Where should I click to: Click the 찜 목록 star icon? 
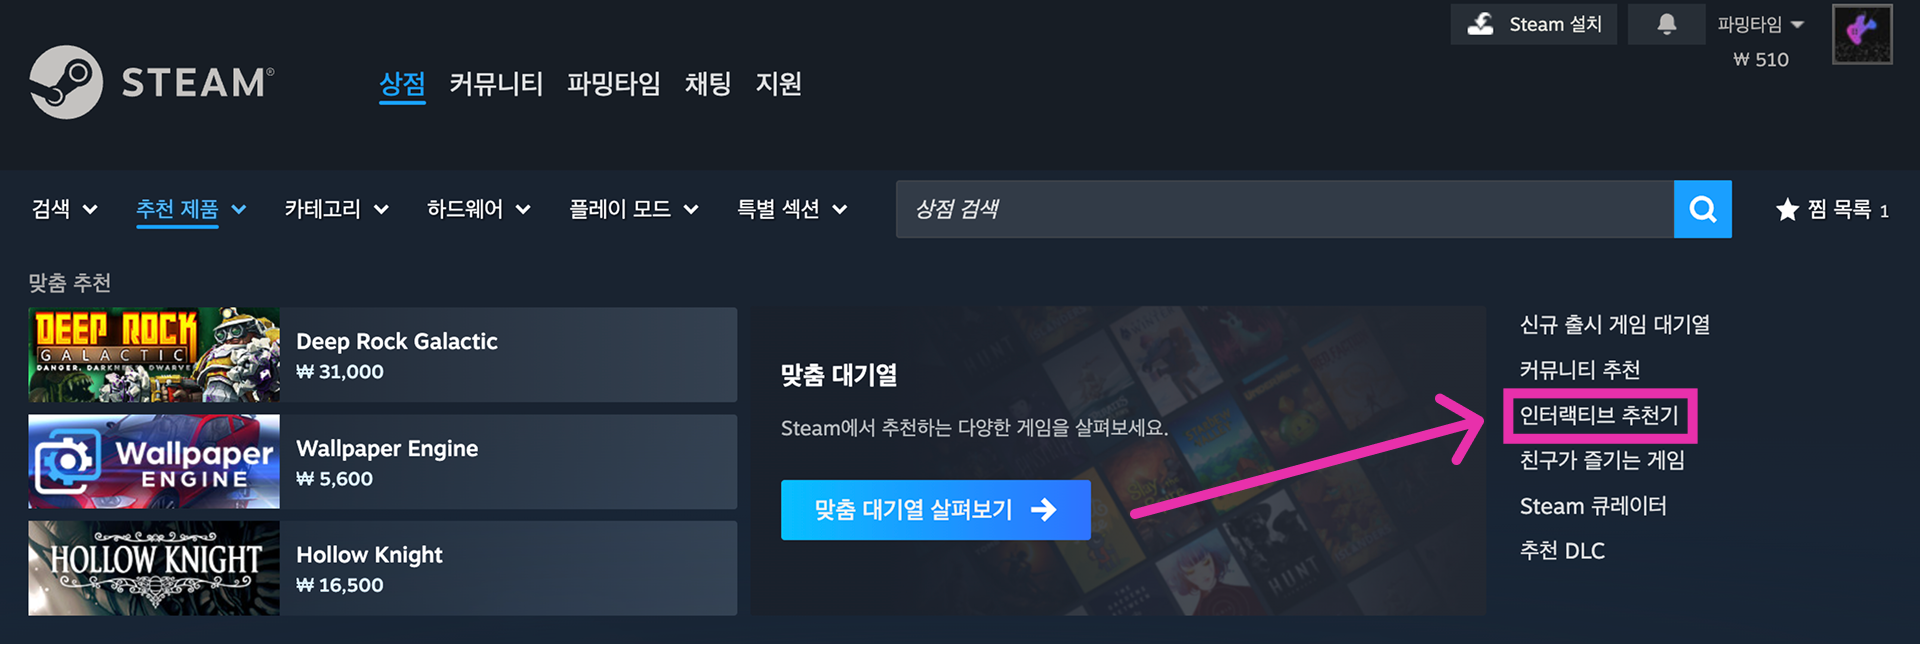point(1787,209)
